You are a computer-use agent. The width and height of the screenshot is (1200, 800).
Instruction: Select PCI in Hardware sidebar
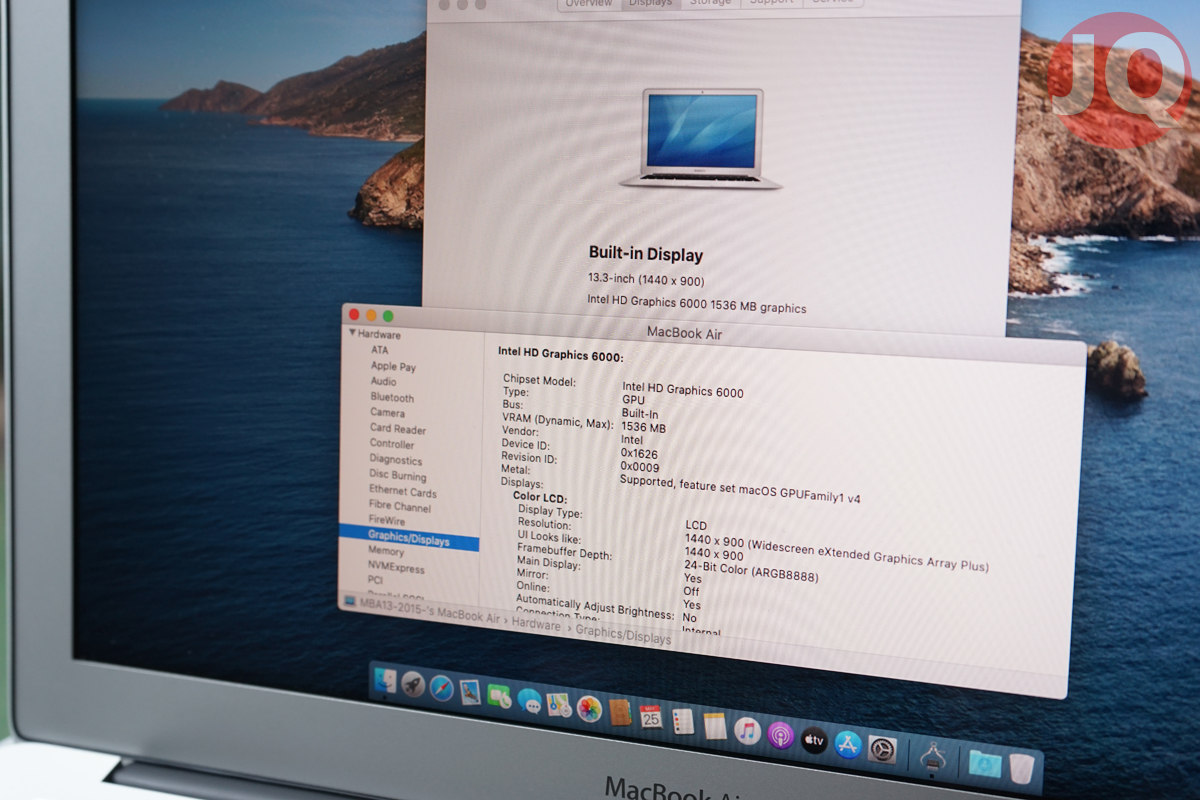pos(375,580)
